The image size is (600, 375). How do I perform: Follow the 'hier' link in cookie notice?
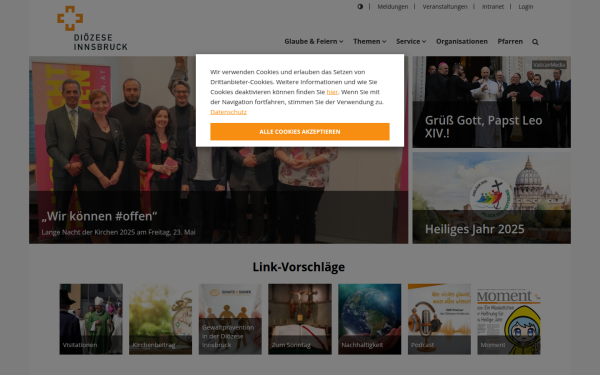tap(332, 92)
